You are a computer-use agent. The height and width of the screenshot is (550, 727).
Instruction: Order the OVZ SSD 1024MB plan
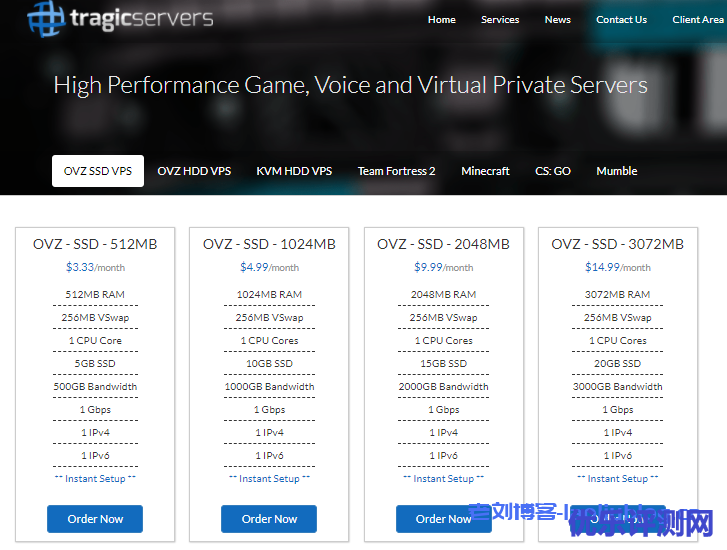coord(269,519)
